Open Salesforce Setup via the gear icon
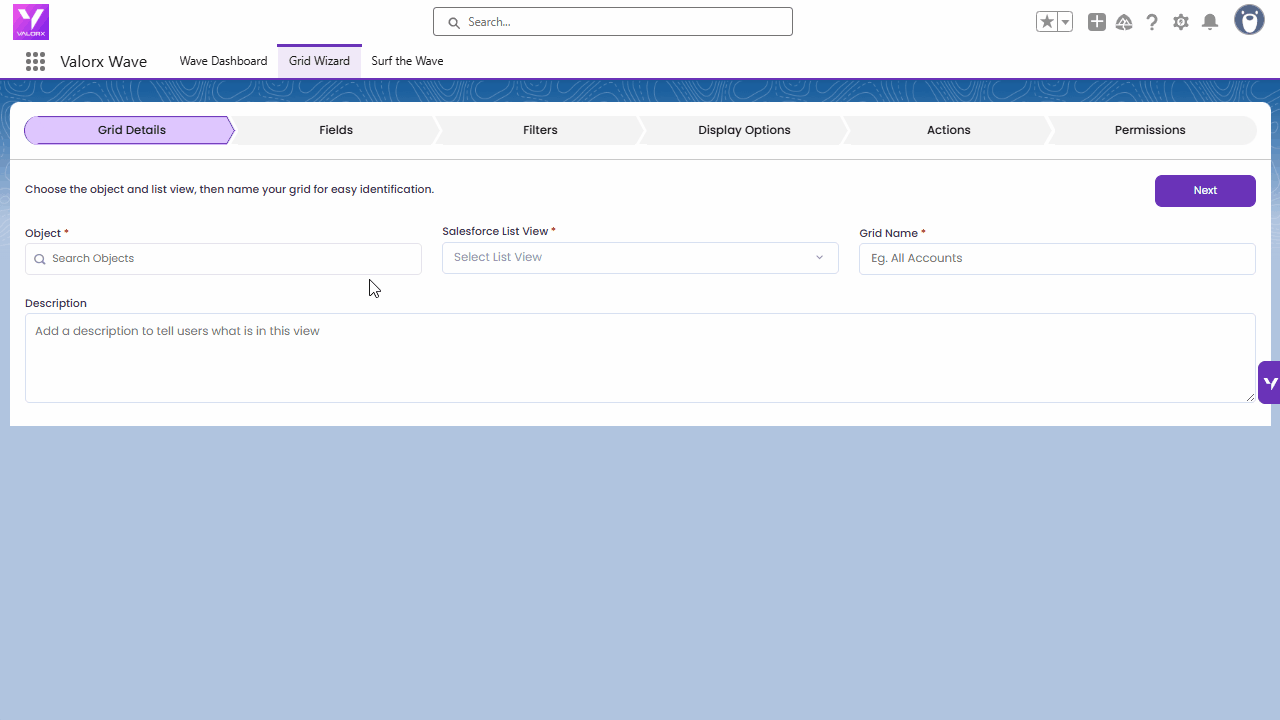Screen dimensions: 1280x720 point(1181,21)
